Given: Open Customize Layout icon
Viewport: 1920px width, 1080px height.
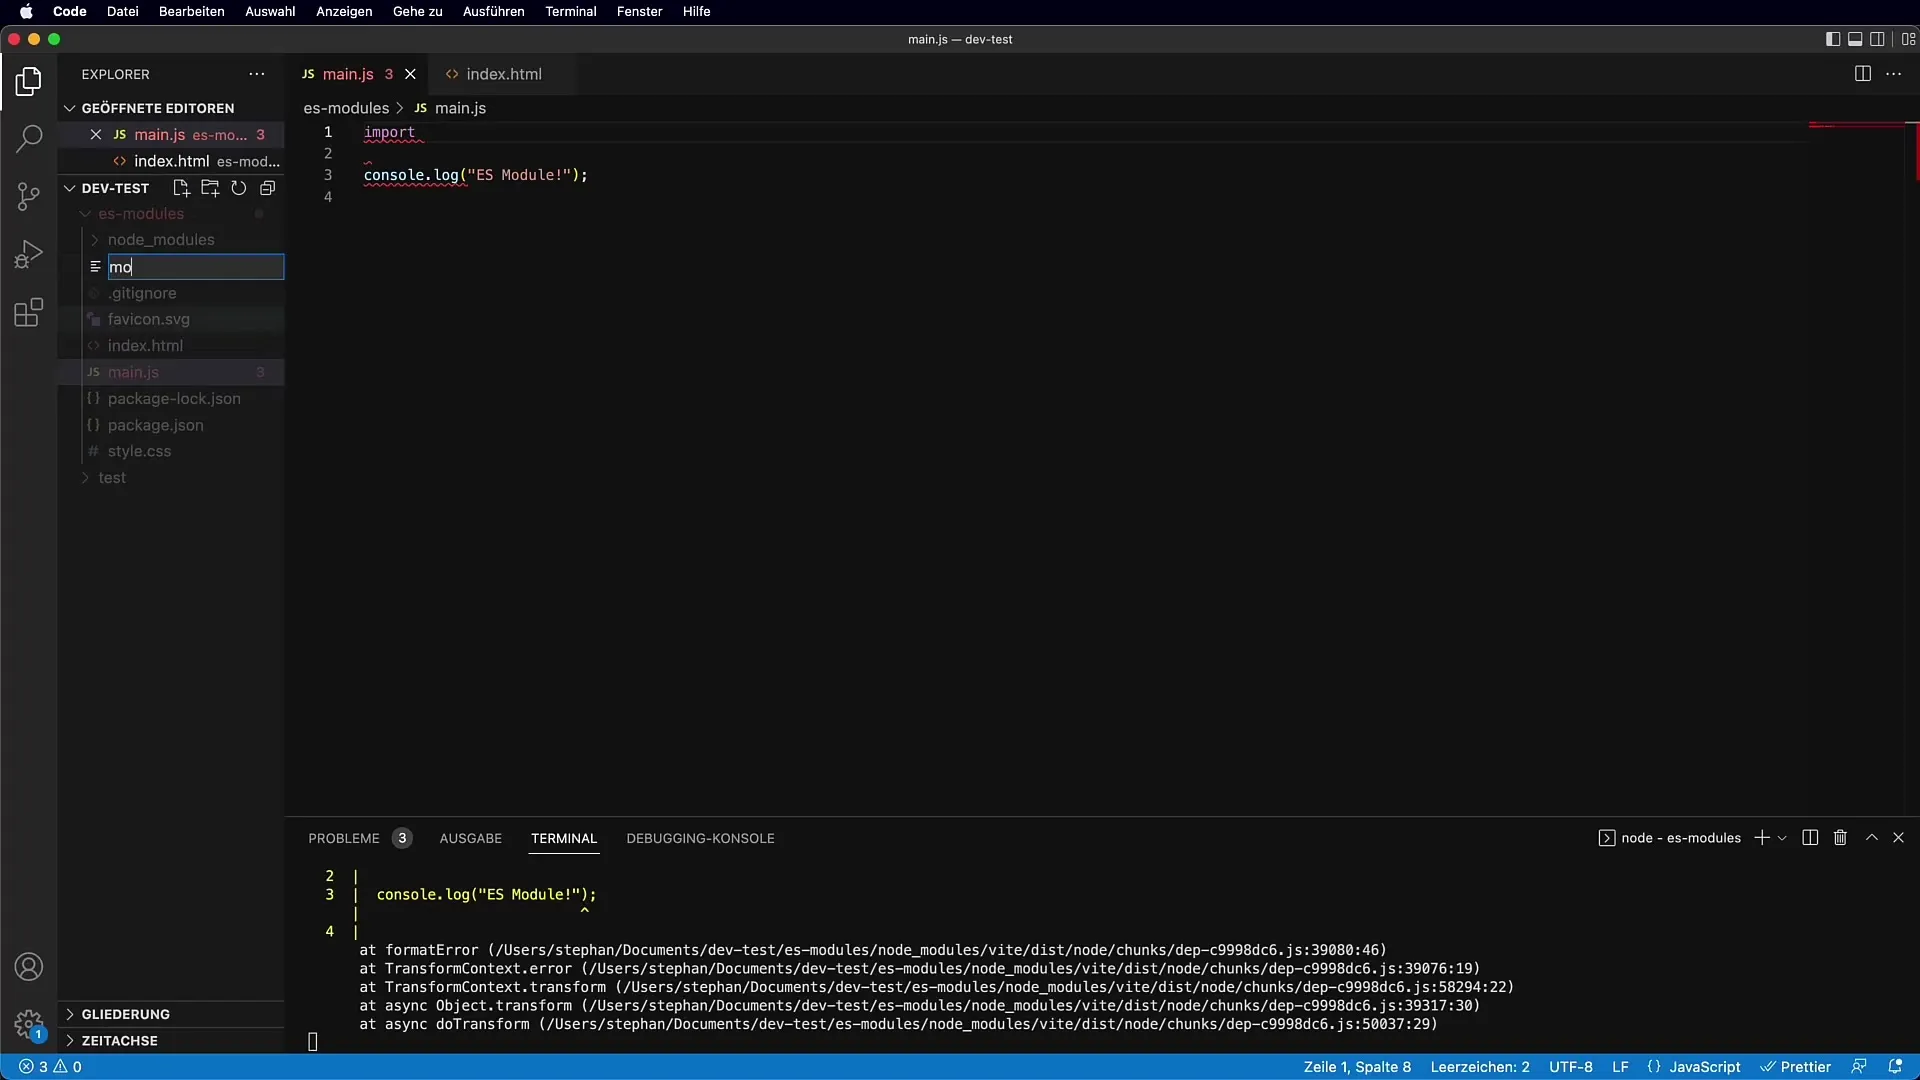Looking at the screenshot, I should pos(1908,39).
